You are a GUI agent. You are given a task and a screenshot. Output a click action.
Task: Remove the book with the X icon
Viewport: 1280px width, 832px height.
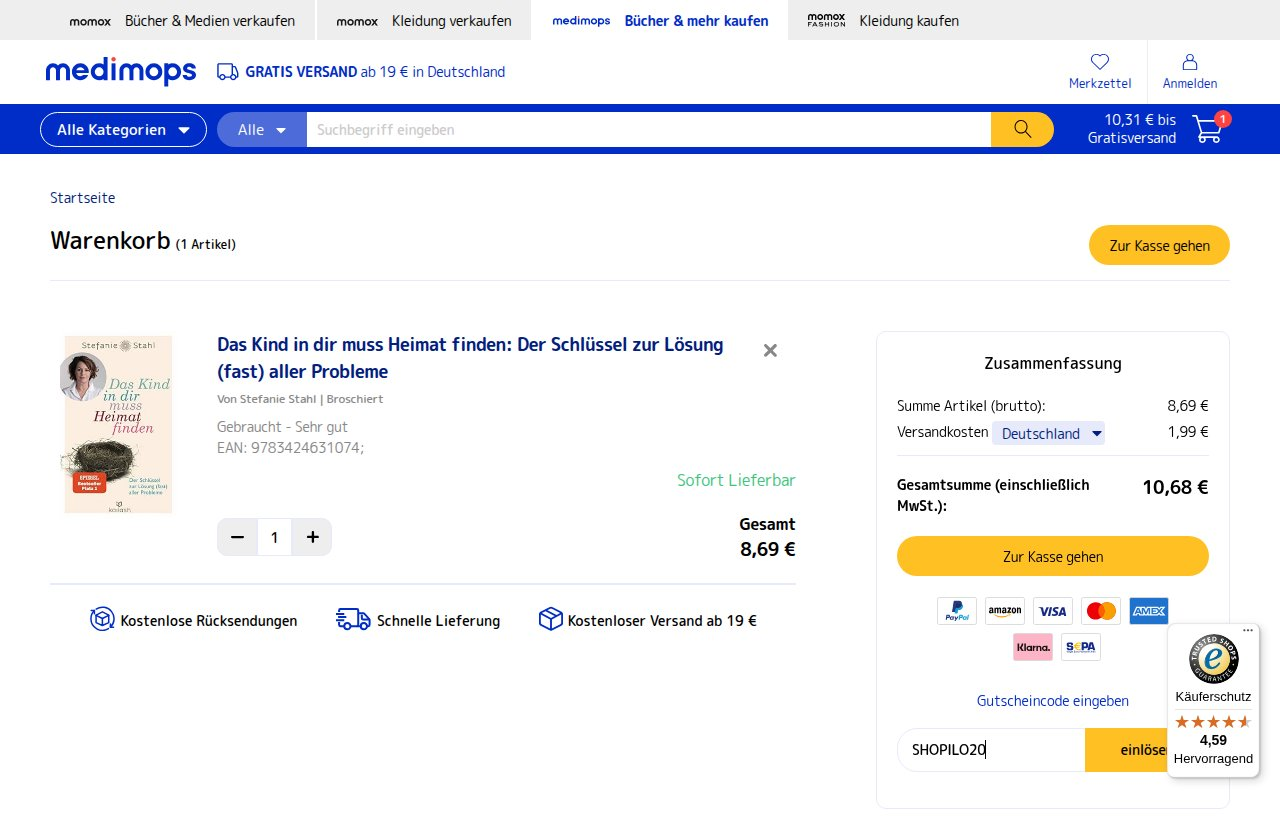pyautogui.click(x=770, y=350)
